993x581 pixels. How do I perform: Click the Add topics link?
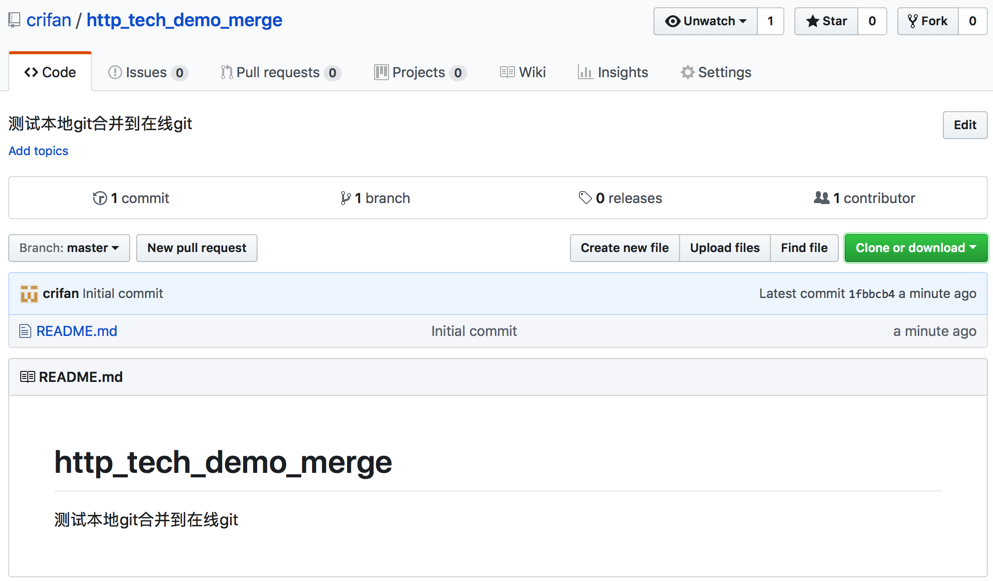tap(38, 151)
